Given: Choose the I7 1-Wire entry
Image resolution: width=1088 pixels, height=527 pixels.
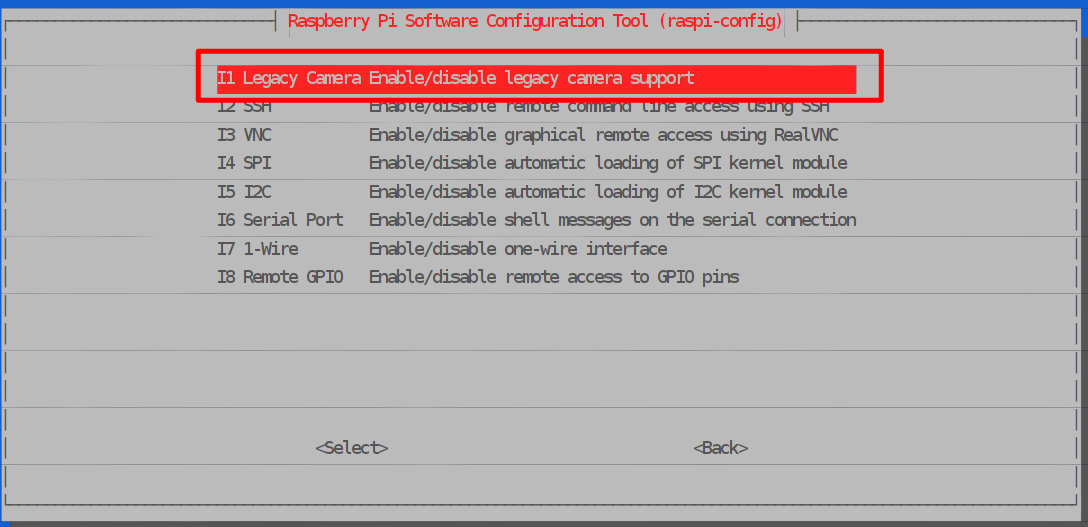Looking at the screenshot, I should point(258,249).
